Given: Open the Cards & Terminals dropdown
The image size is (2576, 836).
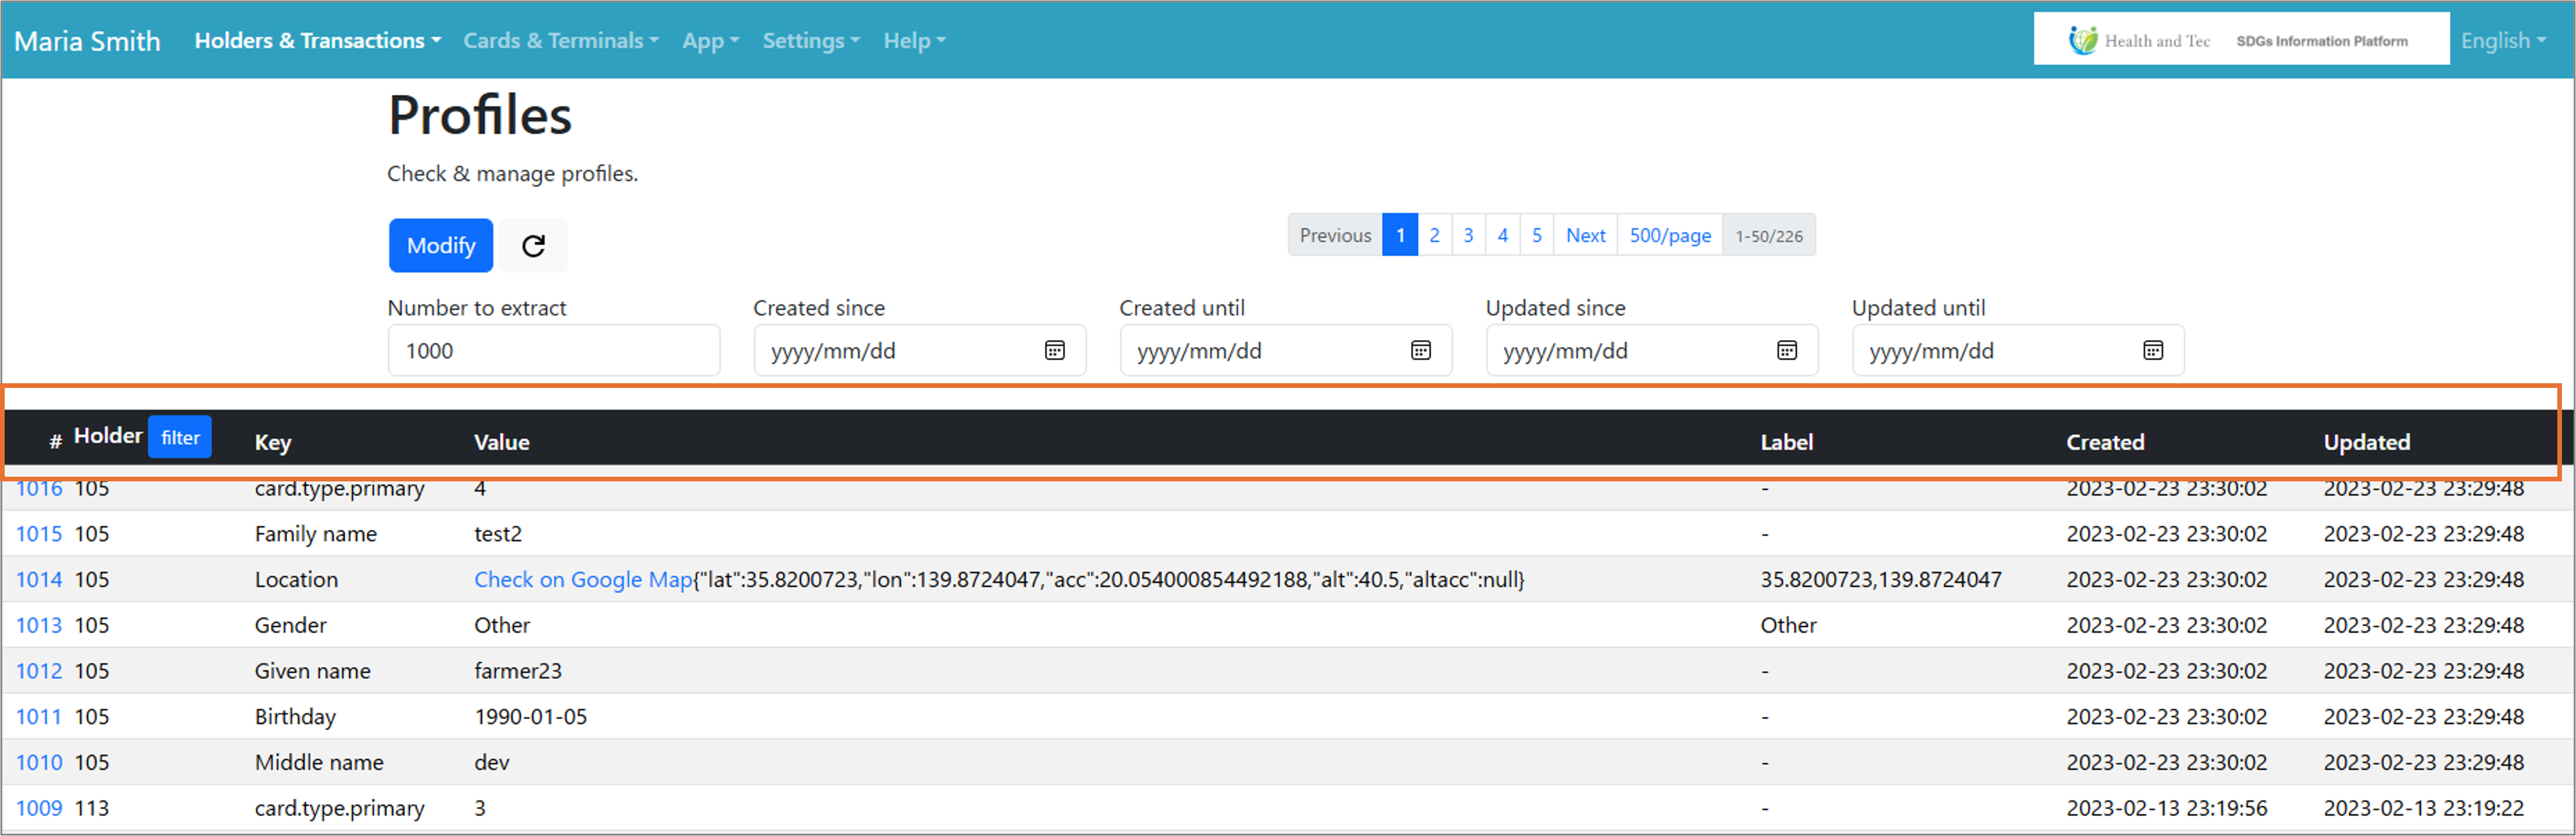Looking at the screenshot, I should tap(560, 41).
